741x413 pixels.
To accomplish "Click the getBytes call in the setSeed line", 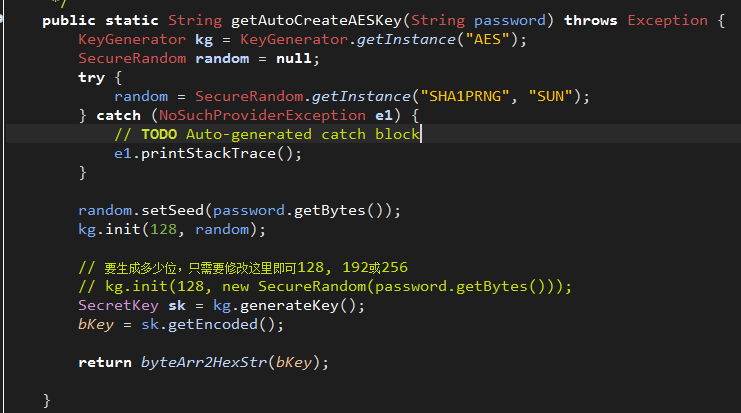I will (x=330, y=210).
